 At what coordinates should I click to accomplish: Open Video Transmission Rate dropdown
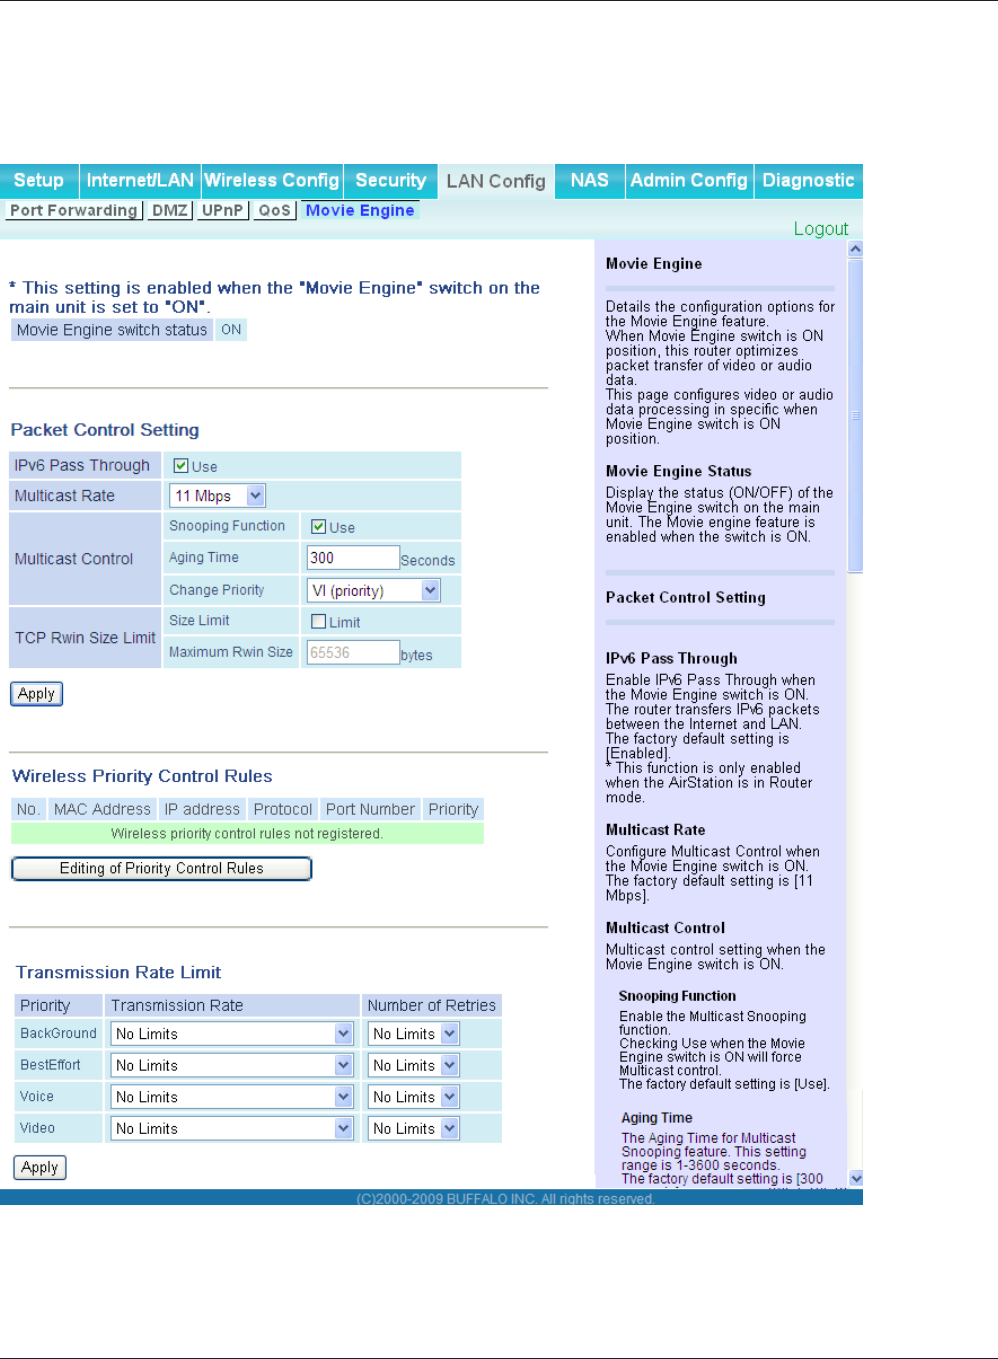(x=232, y=1129)
